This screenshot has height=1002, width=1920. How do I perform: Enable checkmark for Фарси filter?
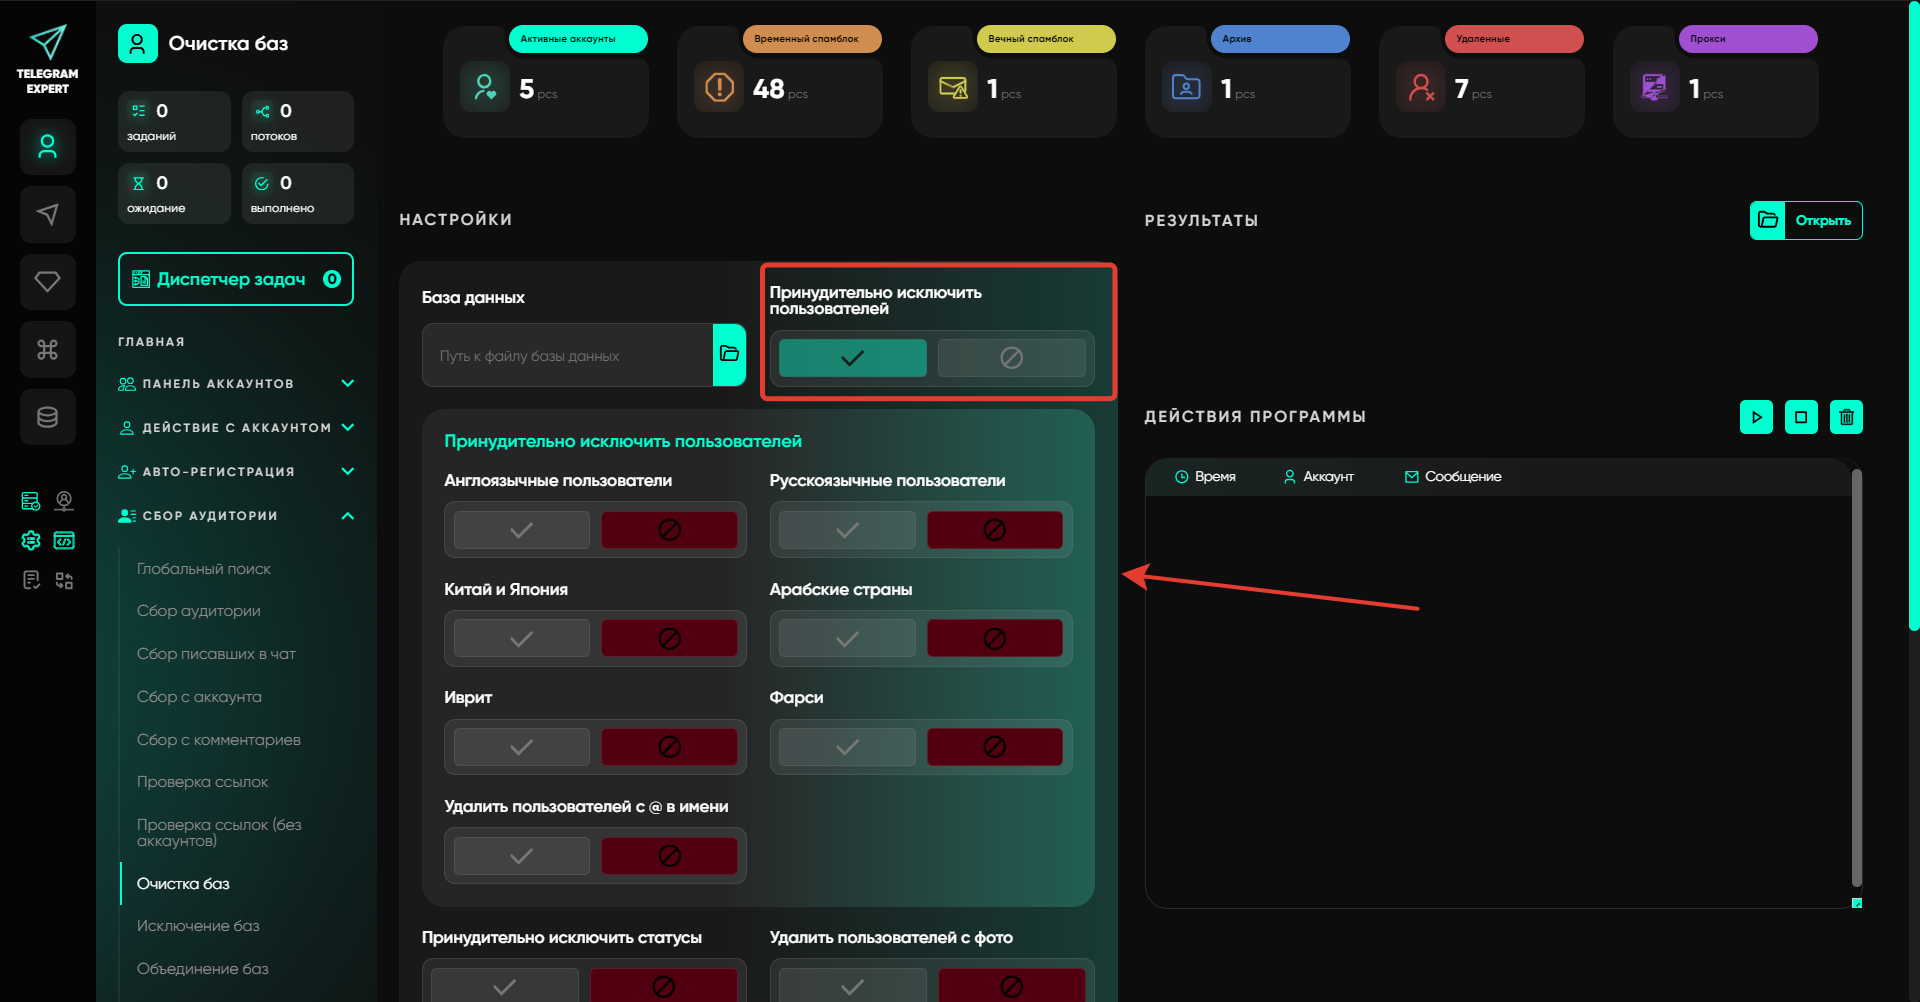click(846, 747)
